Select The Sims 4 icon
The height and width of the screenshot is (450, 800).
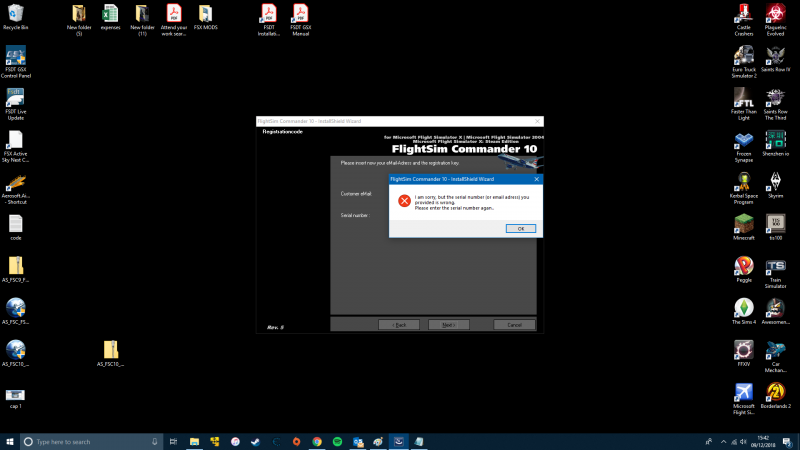(743, 311)
